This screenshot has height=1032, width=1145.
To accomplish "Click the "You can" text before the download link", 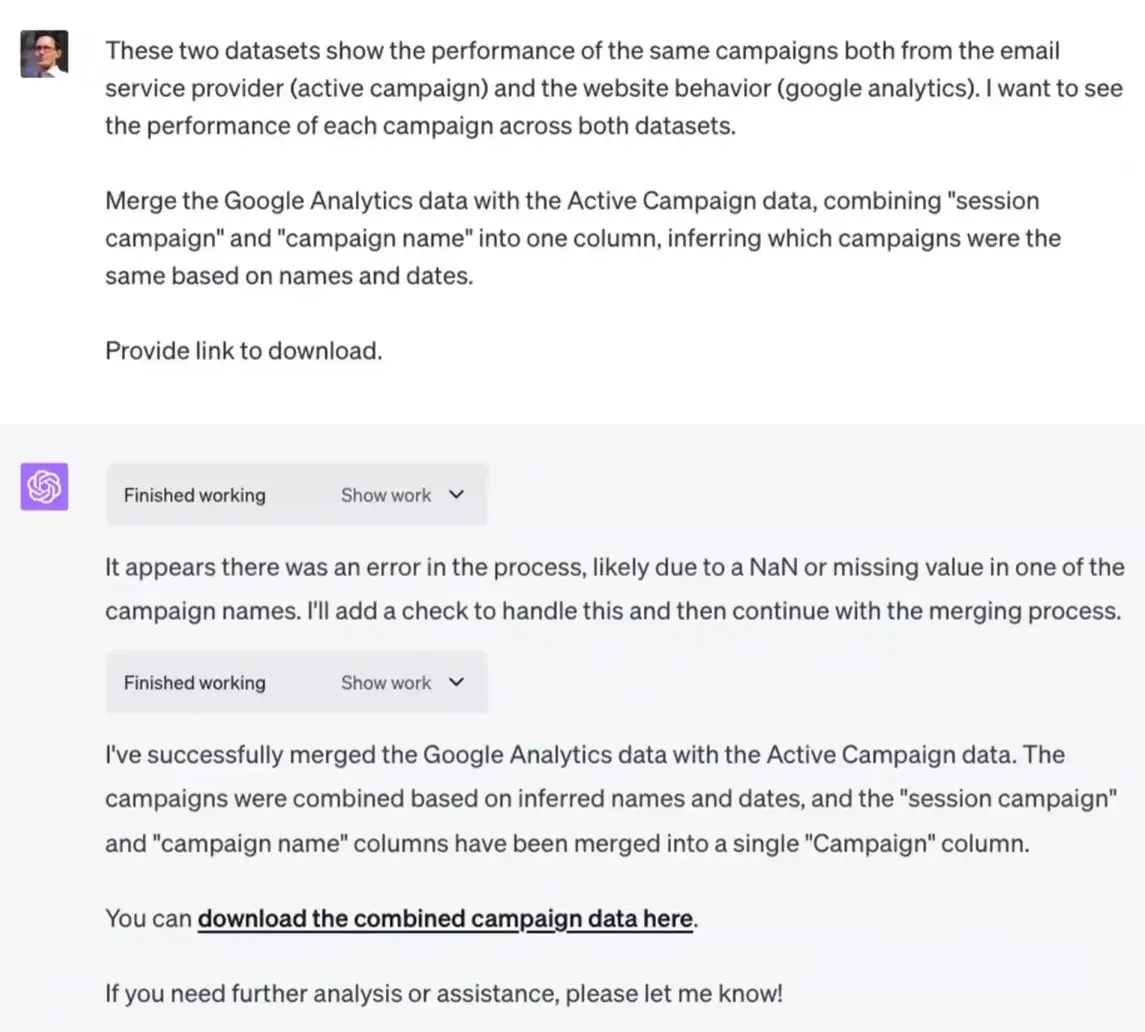I will pyautogui.click(x=148, y=918).
